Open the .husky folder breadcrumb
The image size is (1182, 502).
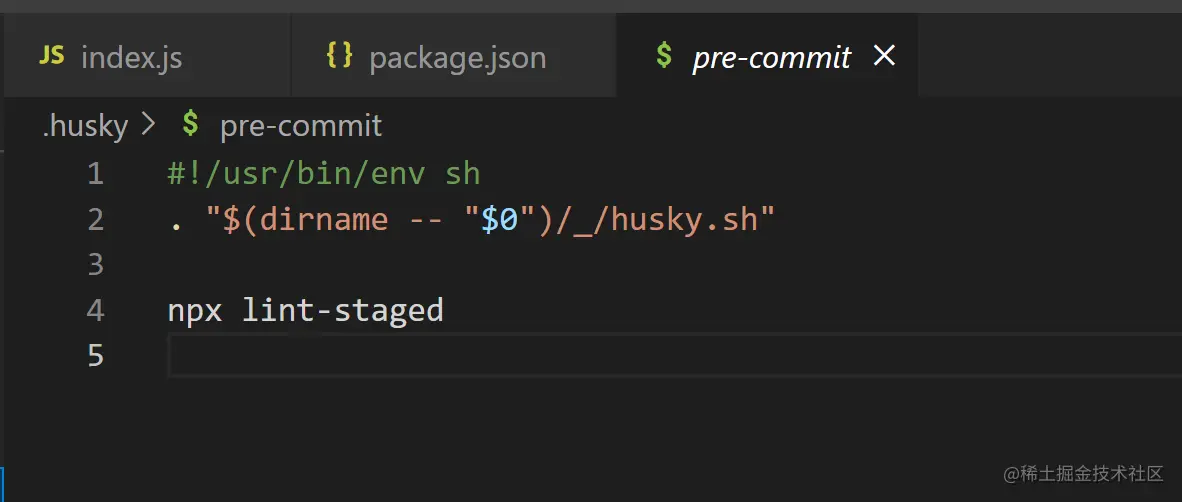click(85, 126)
